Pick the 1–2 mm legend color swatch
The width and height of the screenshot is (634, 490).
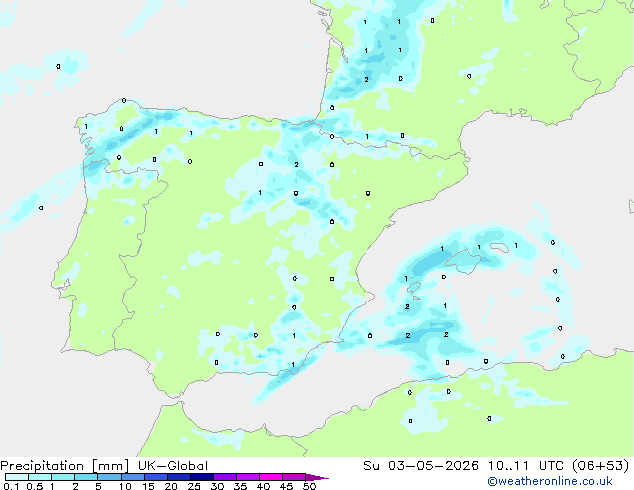click(x=63, y=477)
